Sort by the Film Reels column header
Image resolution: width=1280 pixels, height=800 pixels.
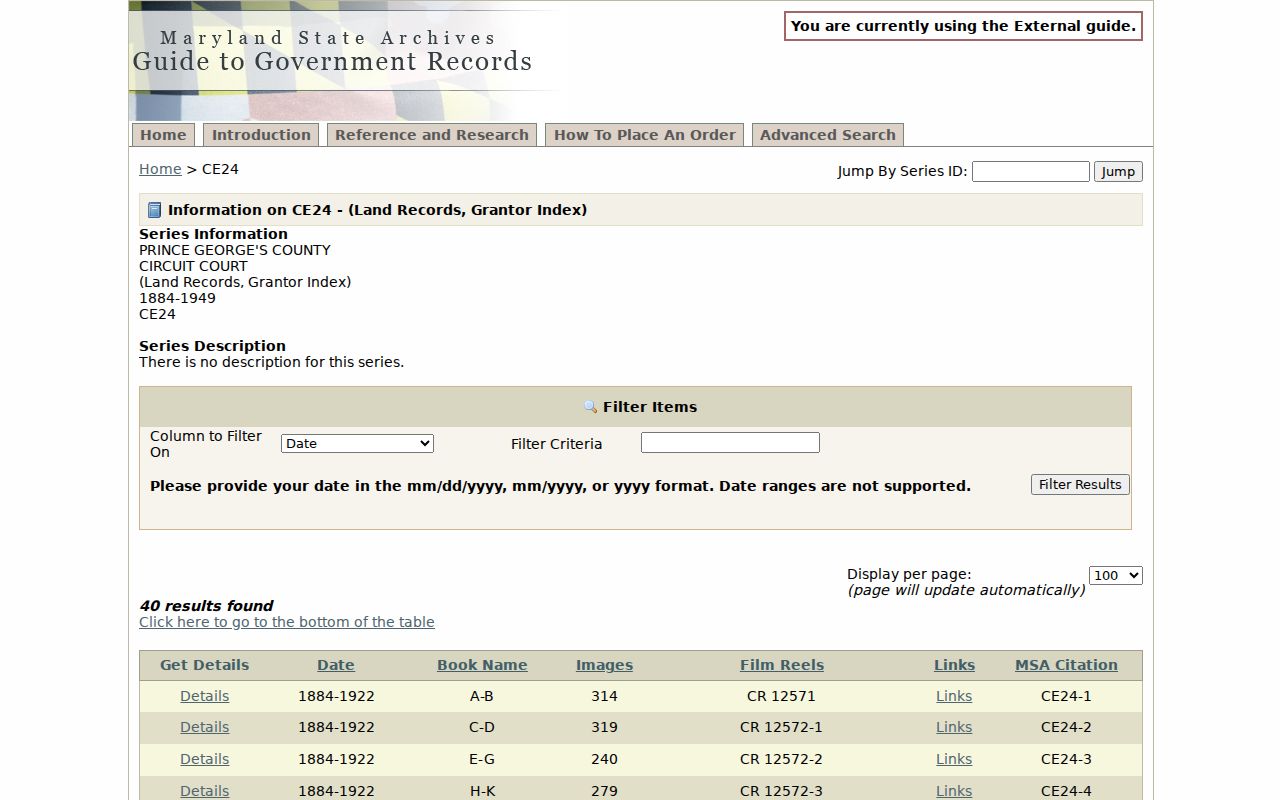[782, 665]
